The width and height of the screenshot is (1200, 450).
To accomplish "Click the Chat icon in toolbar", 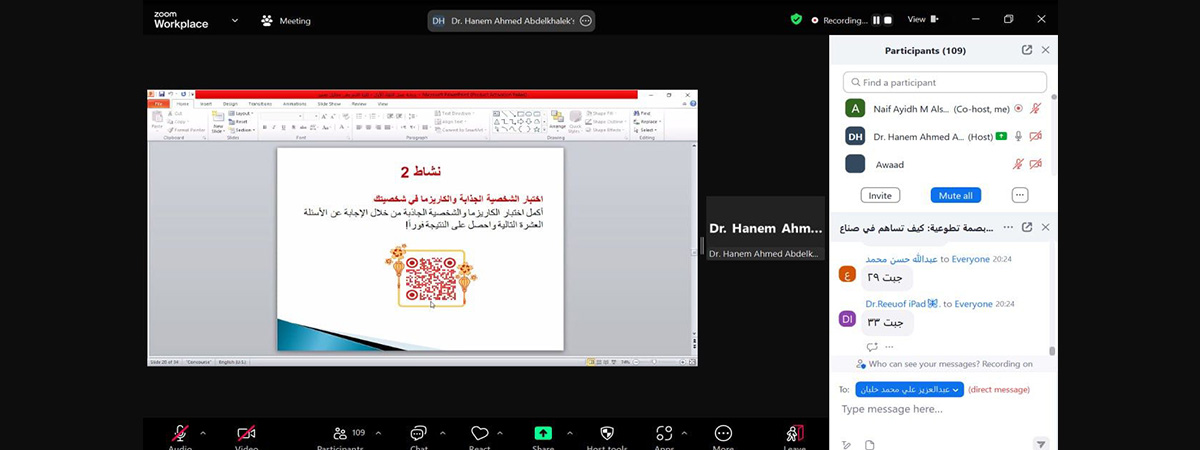I will 418,433.
